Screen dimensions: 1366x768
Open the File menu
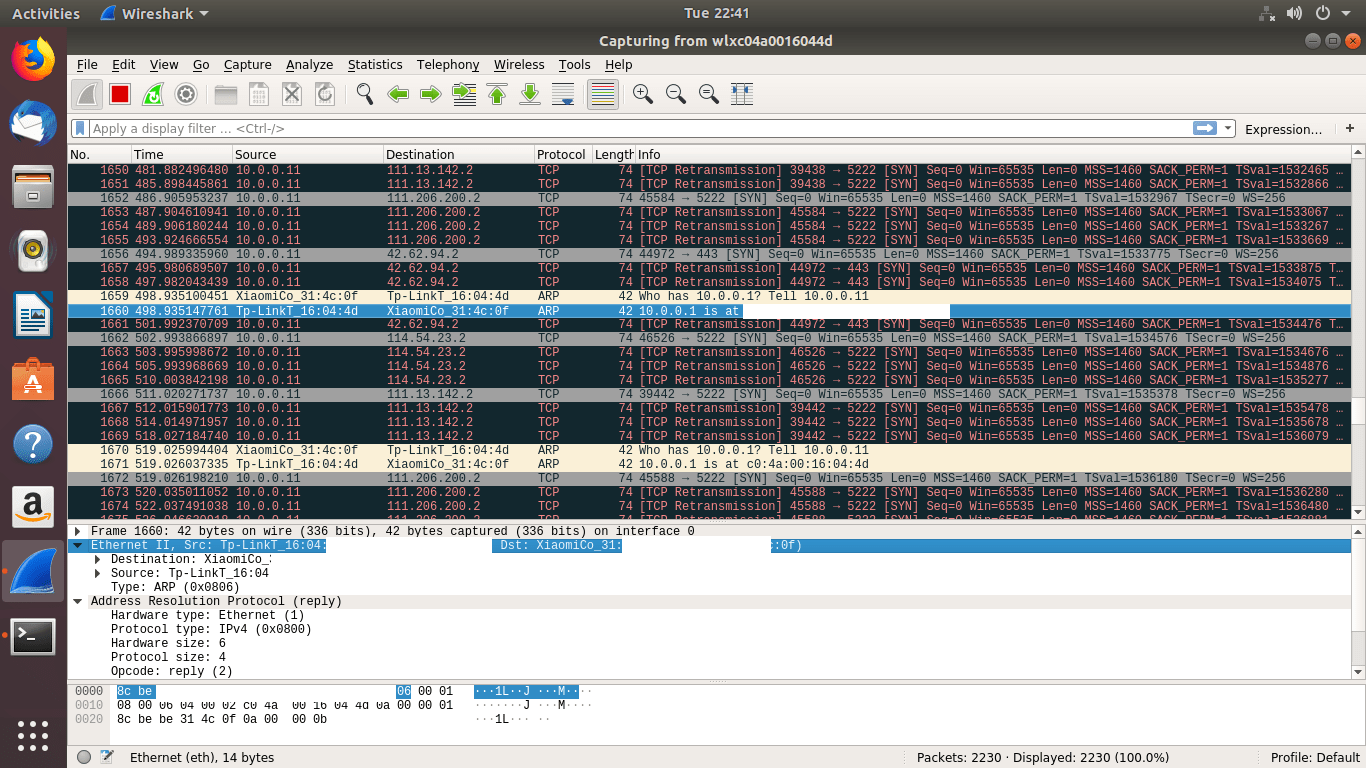pyautogui.click(x=87, y=64)
